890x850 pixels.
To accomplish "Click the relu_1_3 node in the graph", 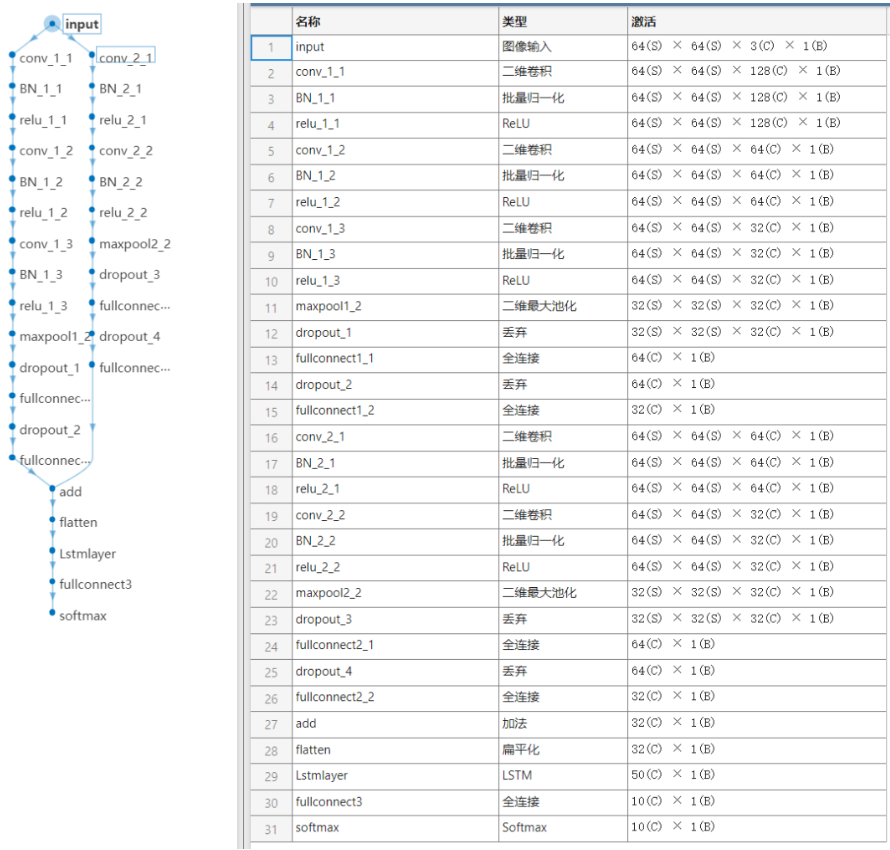I will tap(43, 306).
